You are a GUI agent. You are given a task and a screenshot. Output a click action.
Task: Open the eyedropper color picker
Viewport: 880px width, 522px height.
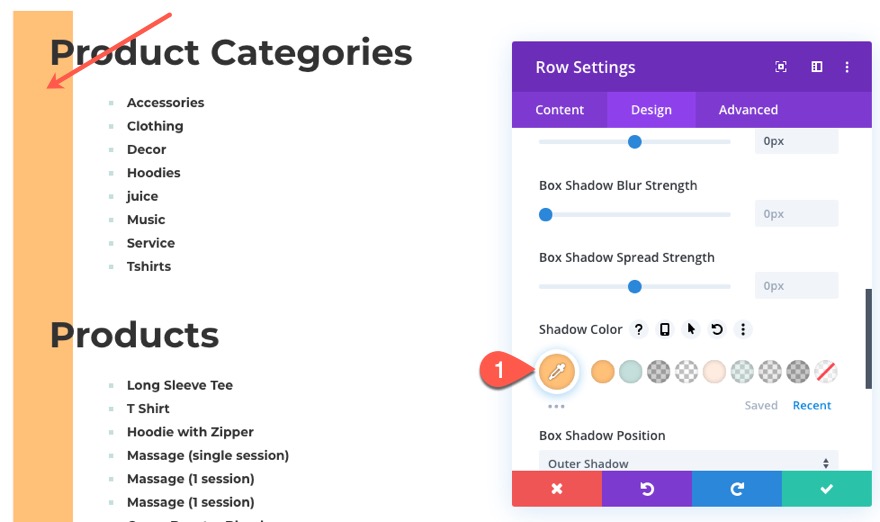pyautogui.click(x=555, y=371)
